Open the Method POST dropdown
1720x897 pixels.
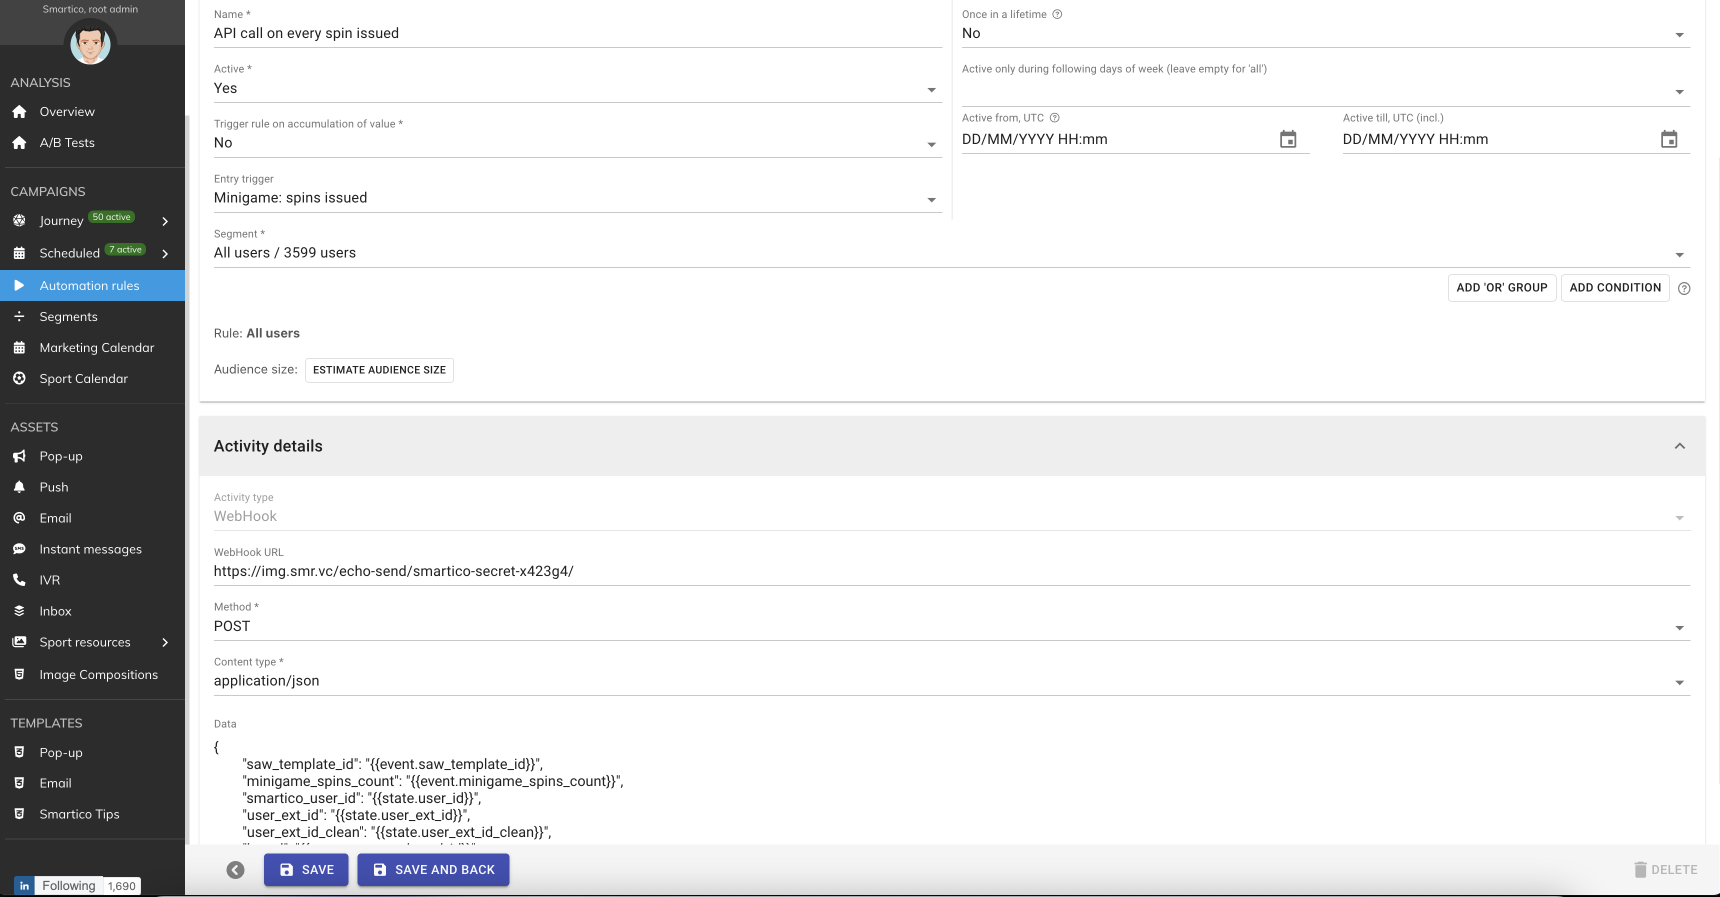tap(950, 627)
